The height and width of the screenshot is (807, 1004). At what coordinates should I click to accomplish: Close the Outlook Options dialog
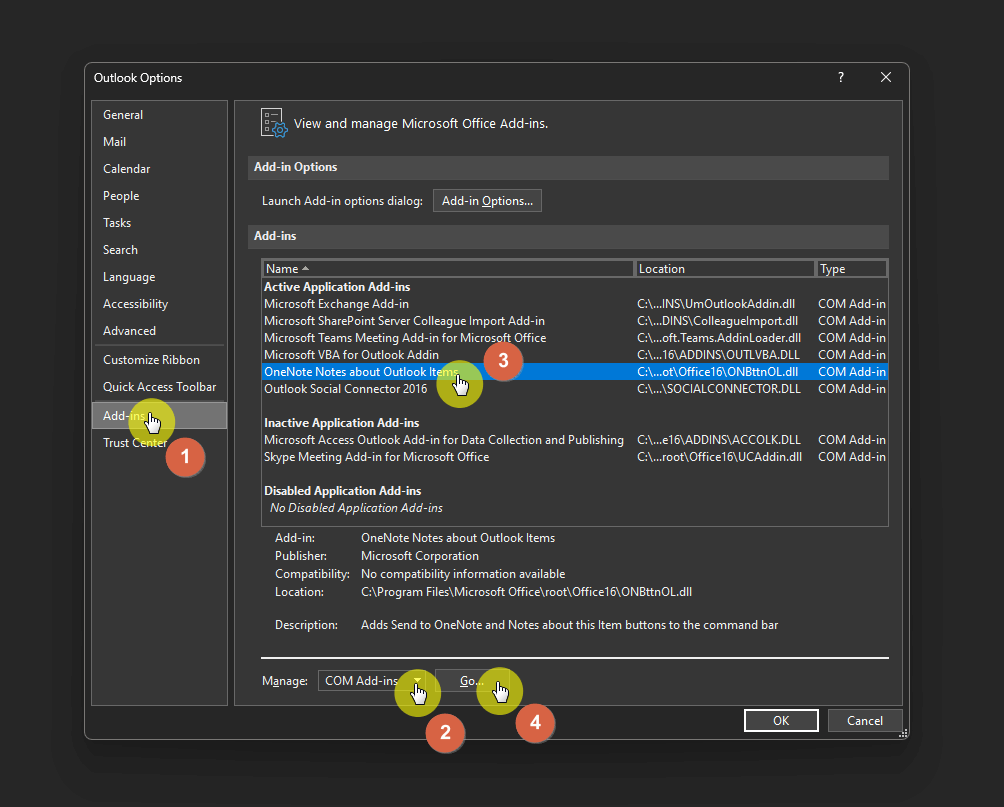(x=886, y=77)
